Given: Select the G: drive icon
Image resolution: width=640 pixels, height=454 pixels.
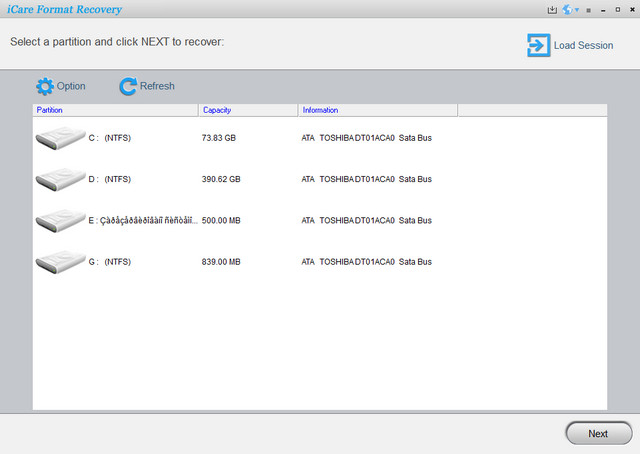Looking at the screenshot, I should coord(60,262).
